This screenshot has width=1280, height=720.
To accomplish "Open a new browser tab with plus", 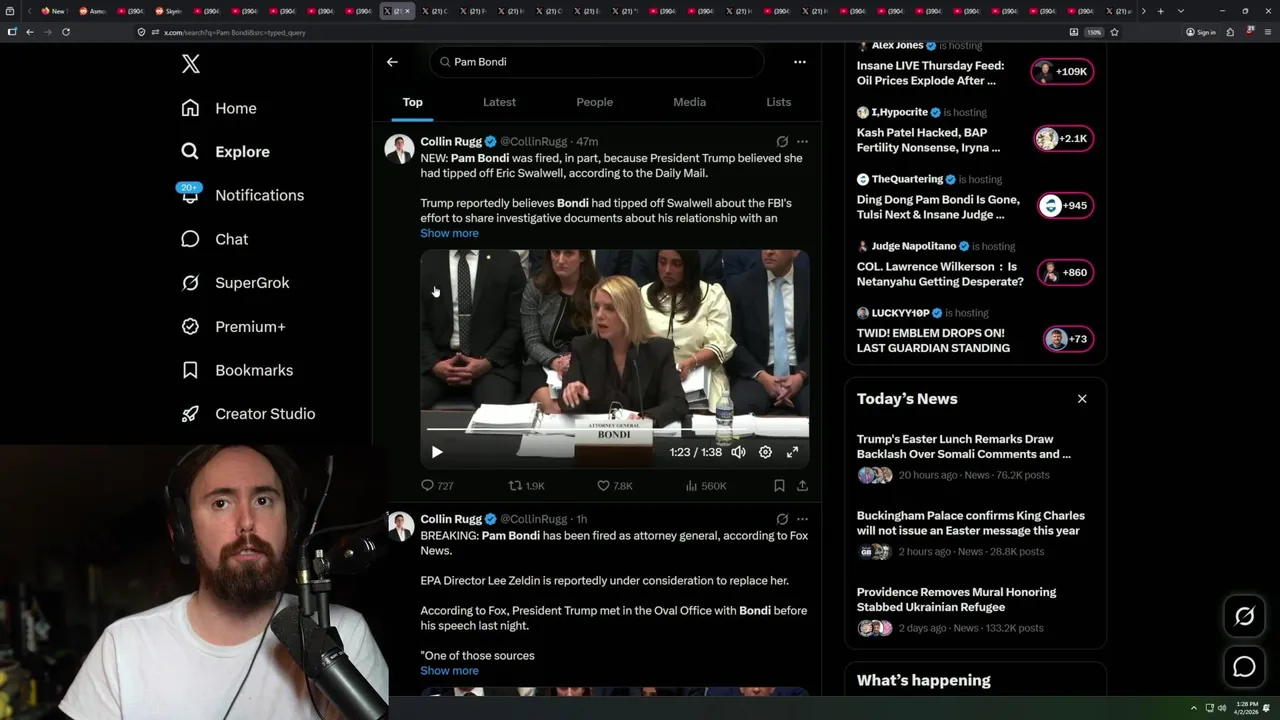I will 1160,11.
